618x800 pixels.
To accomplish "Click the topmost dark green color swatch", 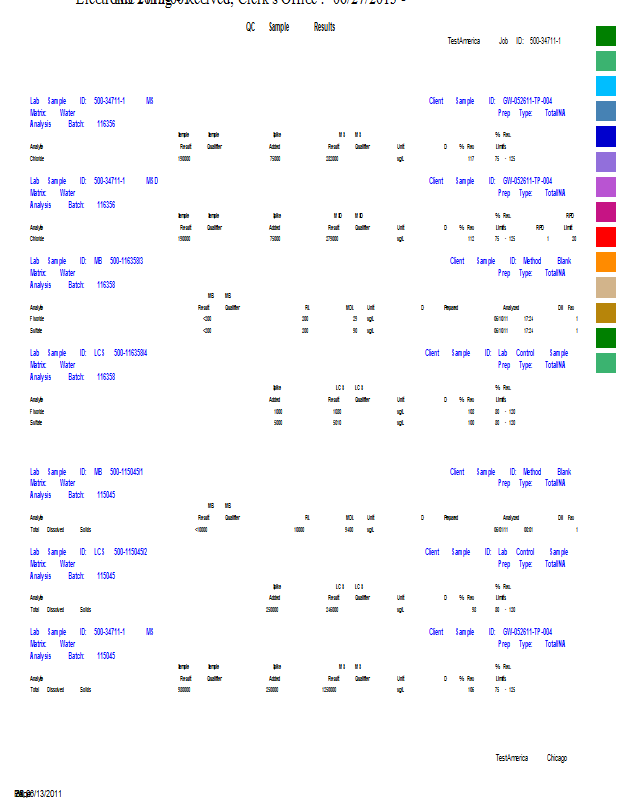I will coord(606,36).
